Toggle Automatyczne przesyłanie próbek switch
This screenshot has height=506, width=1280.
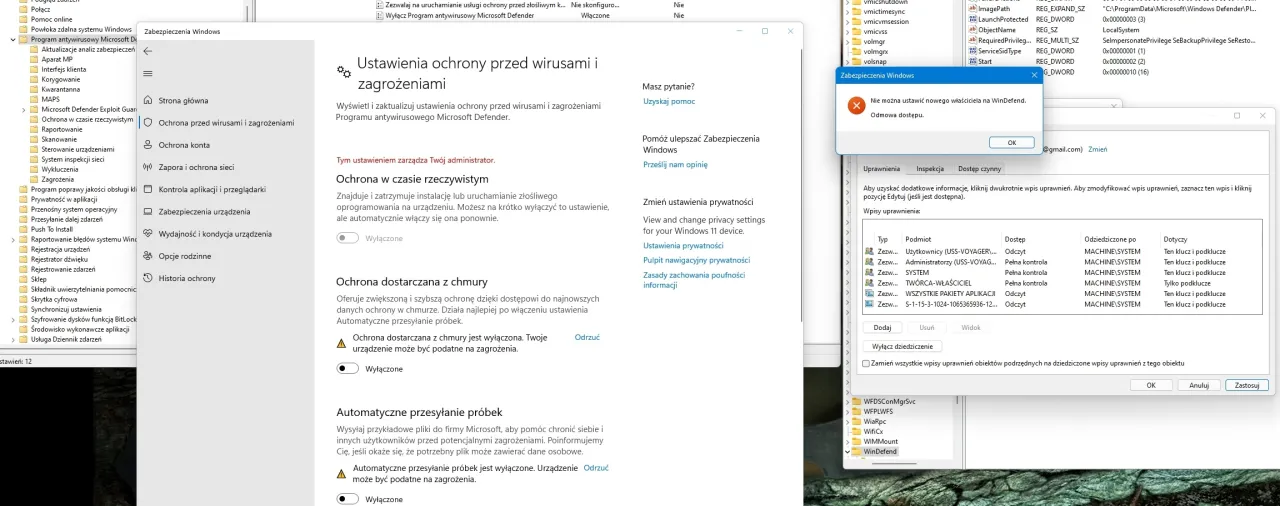pyautogui.click(x=347, y=499)
